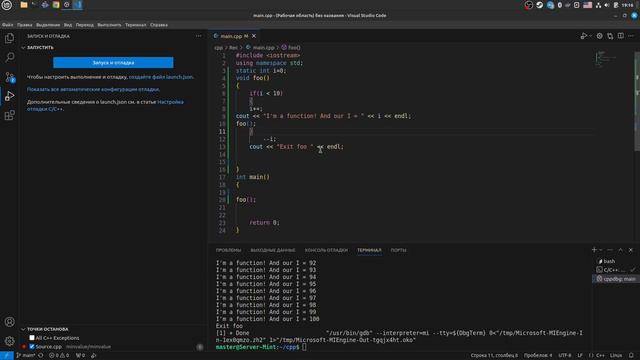Click the создайте файл launch.json link

[x=161, y=77]
